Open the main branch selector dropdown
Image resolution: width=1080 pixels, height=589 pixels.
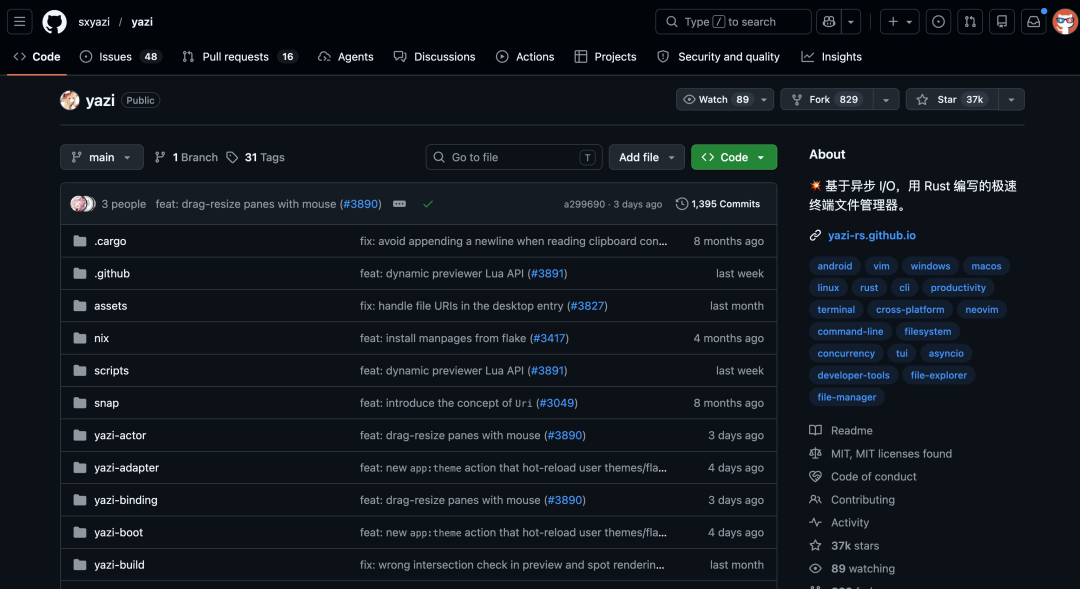[x=102, y=157]
